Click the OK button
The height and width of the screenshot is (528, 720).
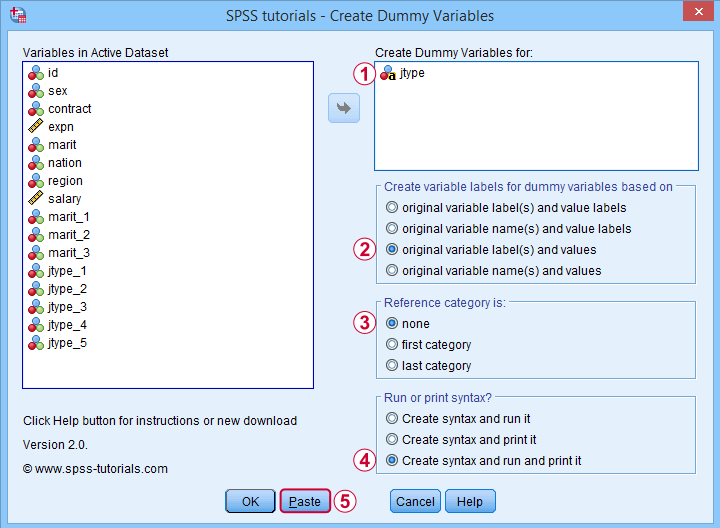click(250, 501)
